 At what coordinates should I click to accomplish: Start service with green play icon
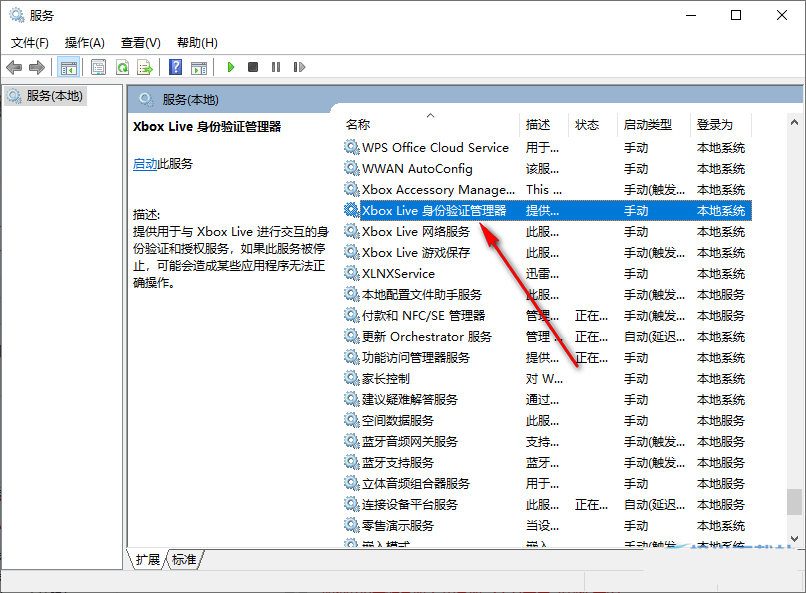[x=231, y=67]
